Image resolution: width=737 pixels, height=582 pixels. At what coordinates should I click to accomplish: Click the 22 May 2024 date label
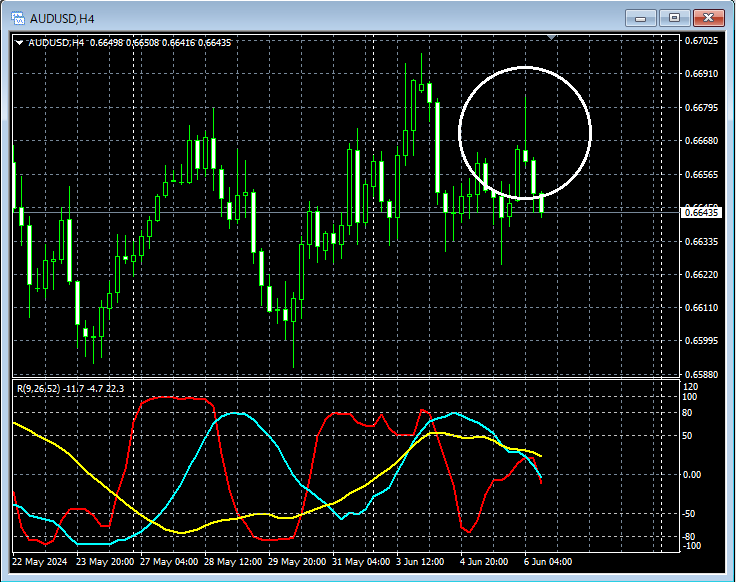[x=40, y=562]
